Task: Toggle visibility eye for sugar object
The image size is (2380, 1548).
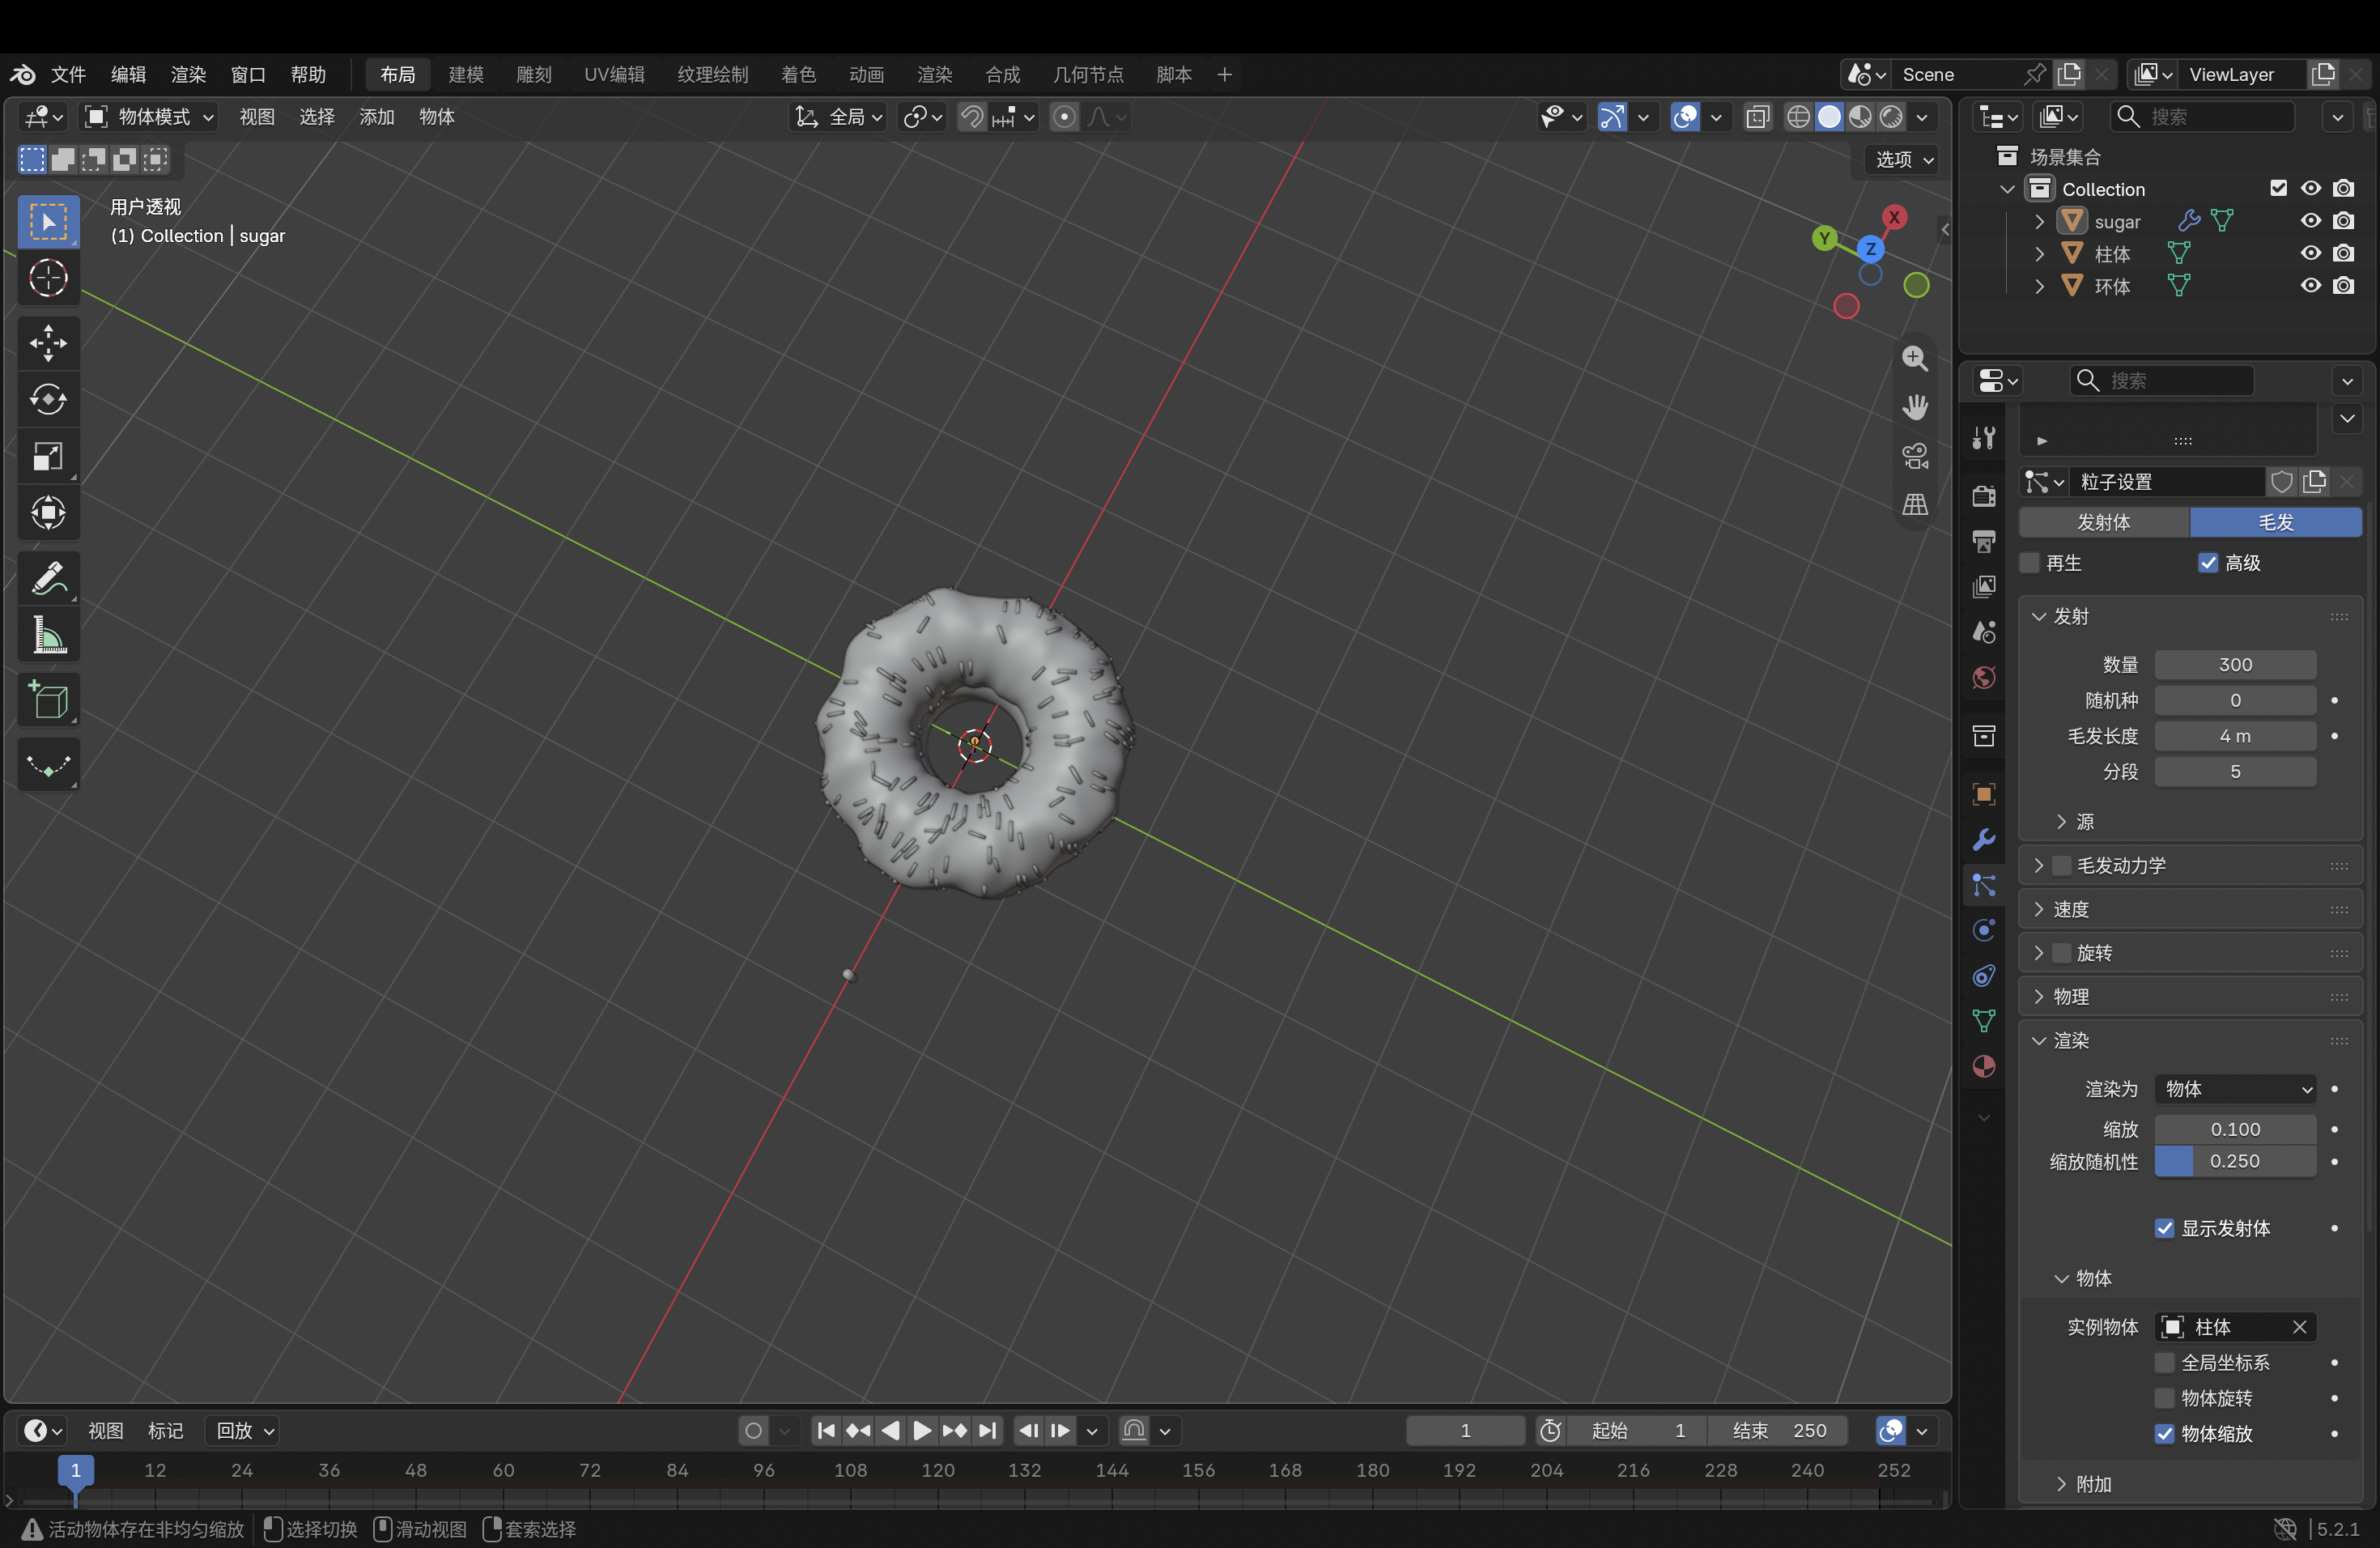Action: pyautogui.click(x=2310, y=221)
